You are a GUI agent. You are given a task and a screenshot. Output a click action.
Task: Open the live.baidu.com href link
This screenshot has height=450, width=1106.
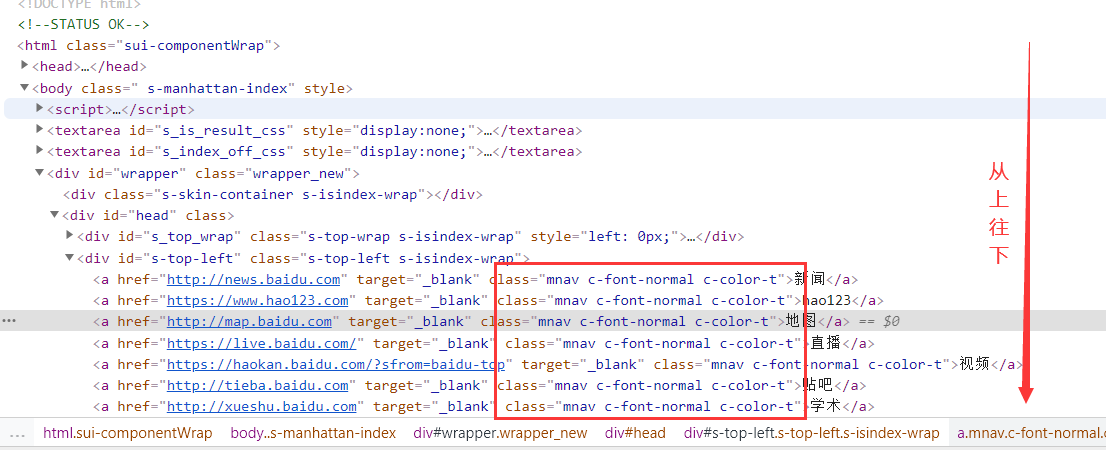(x=262, y=343)
